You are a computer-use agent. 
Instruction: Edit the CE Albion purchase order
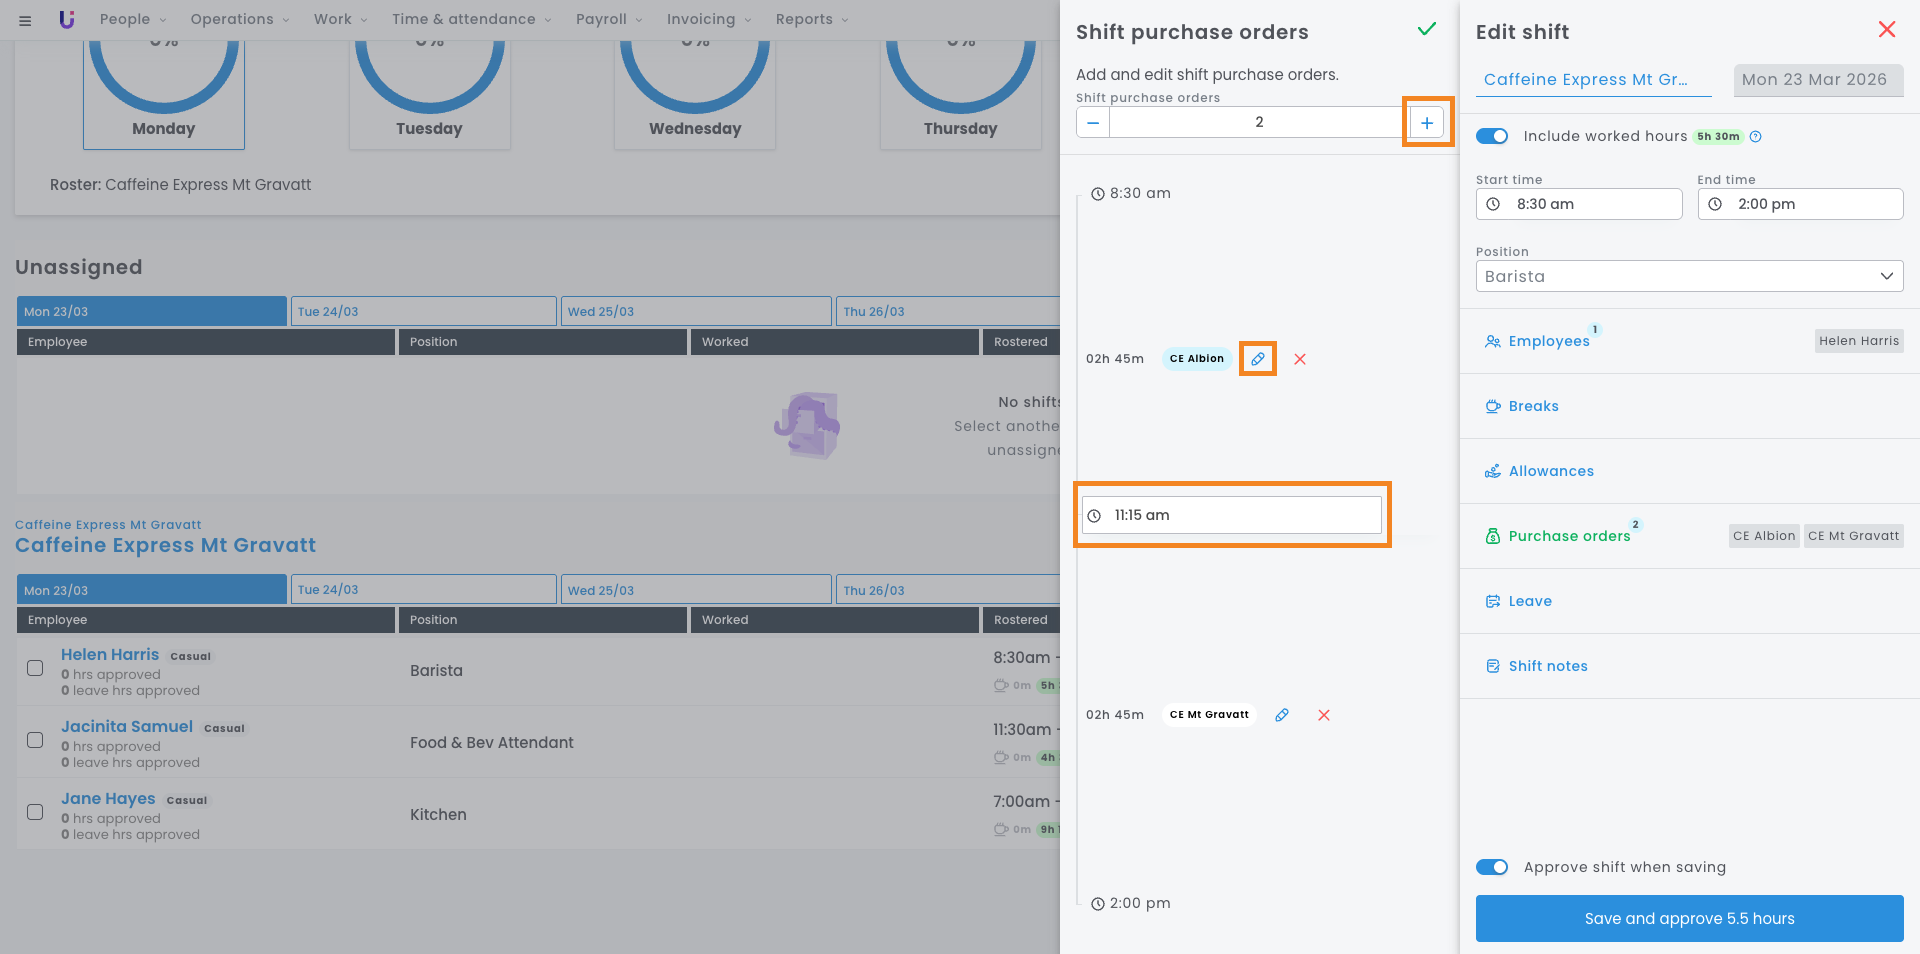click(1257, 359)
